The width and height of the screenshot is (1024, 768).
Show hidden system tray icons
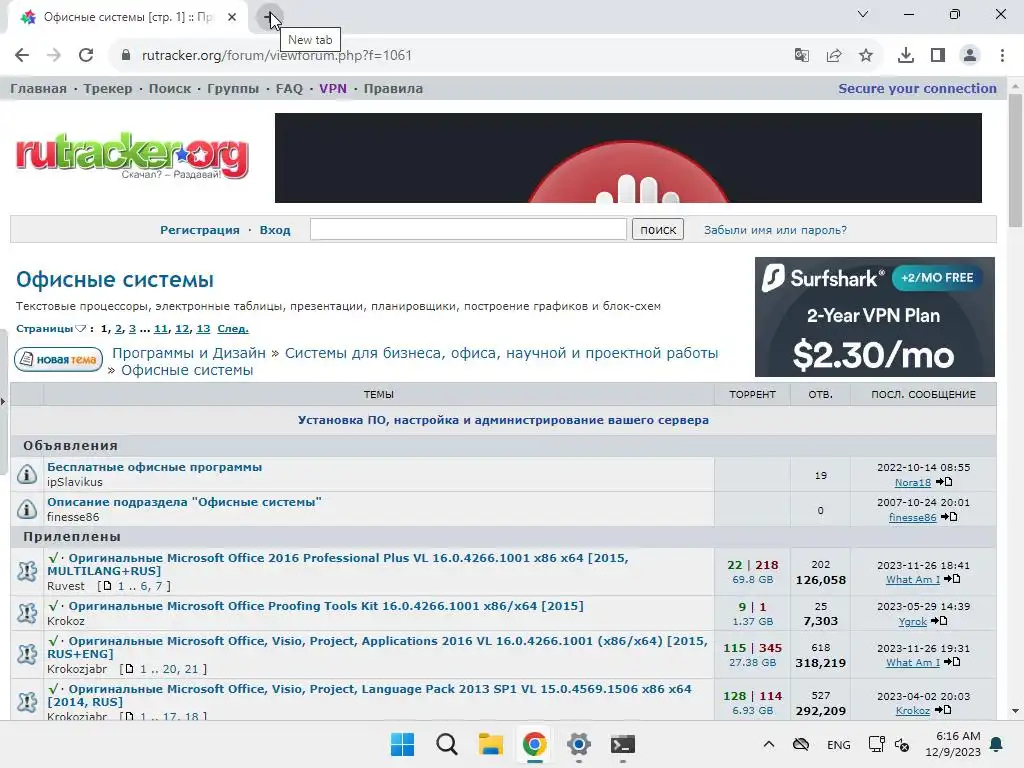click(769, 744)
